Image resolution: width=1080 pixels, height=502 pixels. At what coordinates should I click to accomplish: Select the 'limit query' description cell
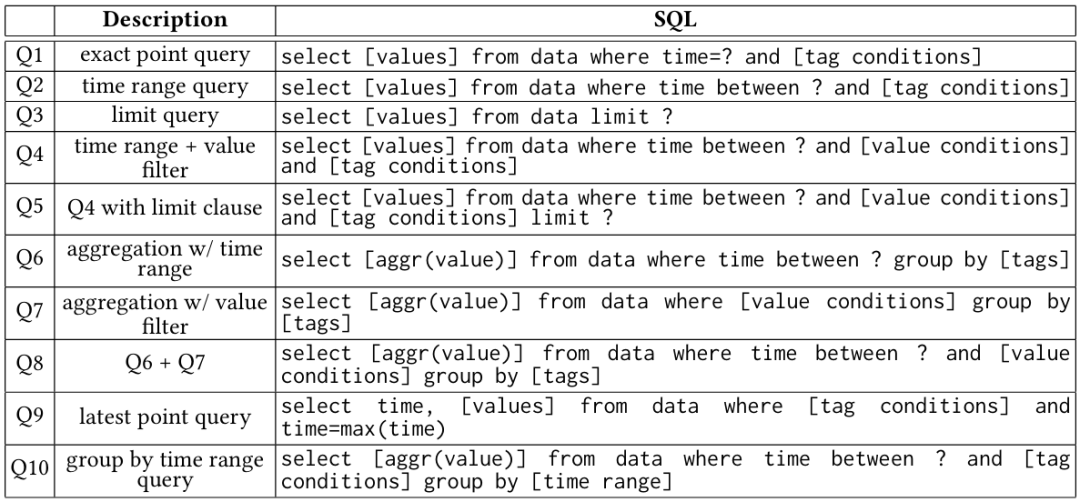[x=165, y=116]
